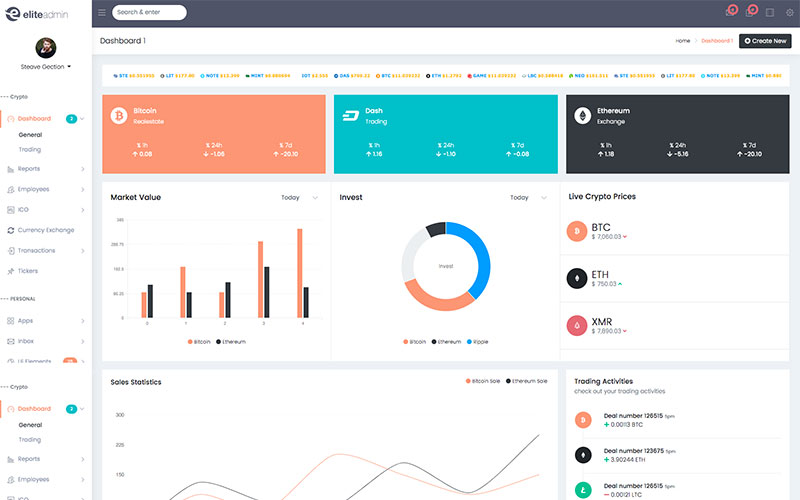Open the Inbox menu item
This screenshot has width=800, height=500.
46,341
